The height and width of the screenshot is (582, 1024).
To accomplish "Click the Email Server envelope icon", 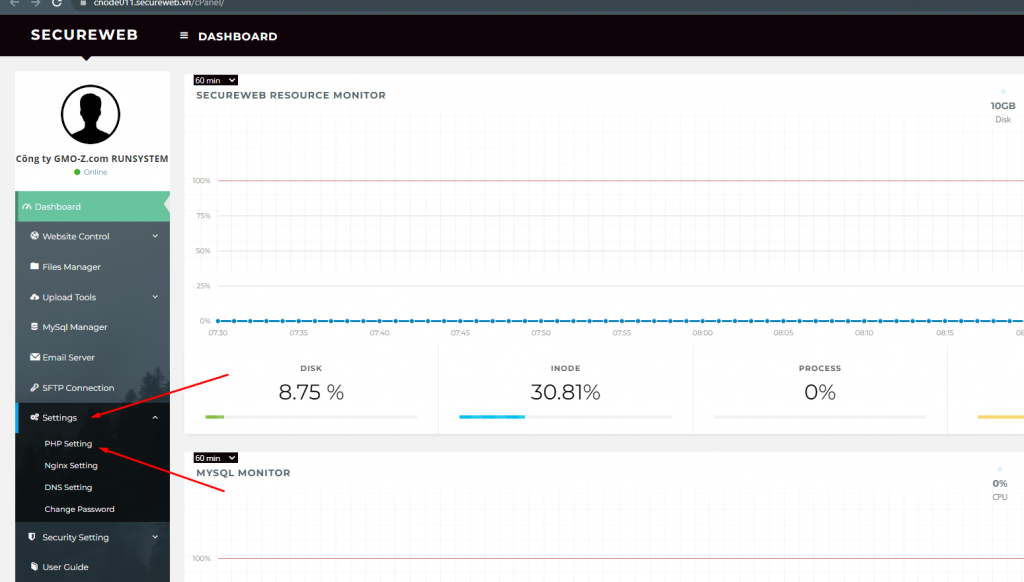I will (35, 357).
